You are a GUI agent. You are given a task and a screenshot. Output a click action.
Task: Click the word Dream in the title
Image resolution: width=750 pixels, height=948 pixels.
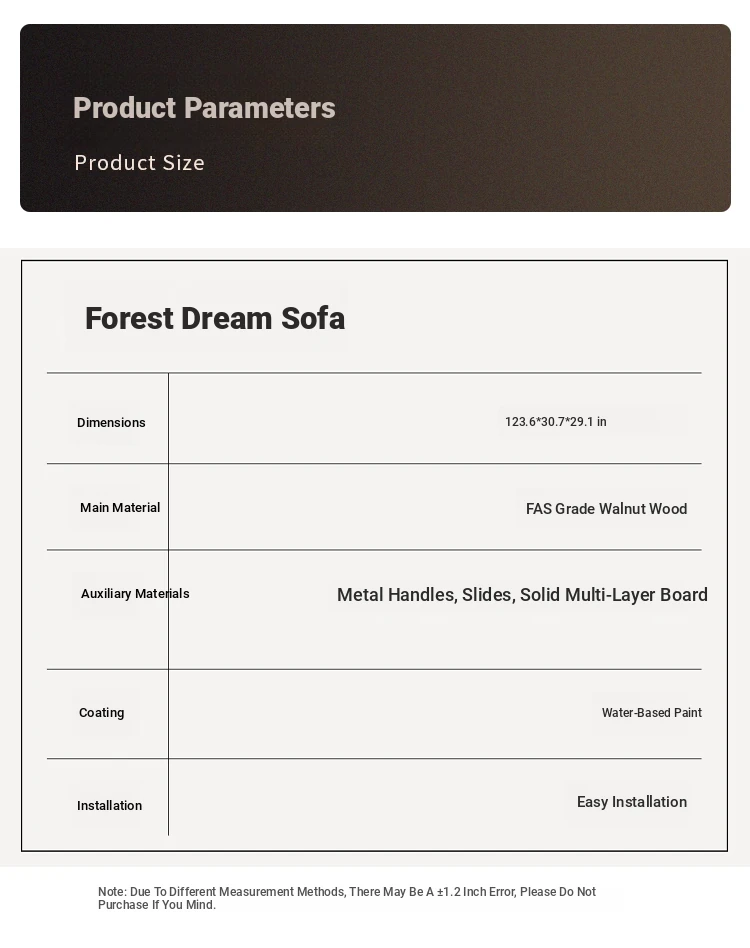[225, 319]
